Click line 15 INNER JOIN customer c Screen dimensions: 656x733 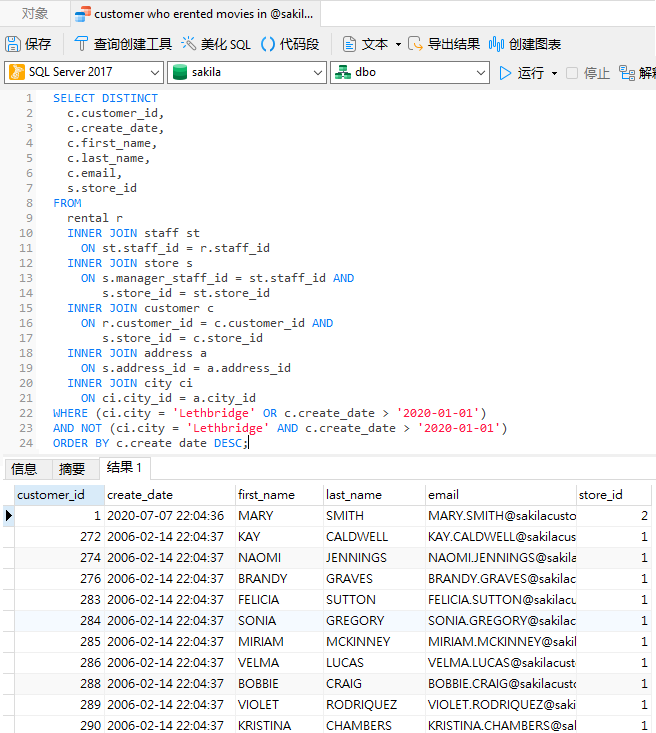(x=140, y=309)
